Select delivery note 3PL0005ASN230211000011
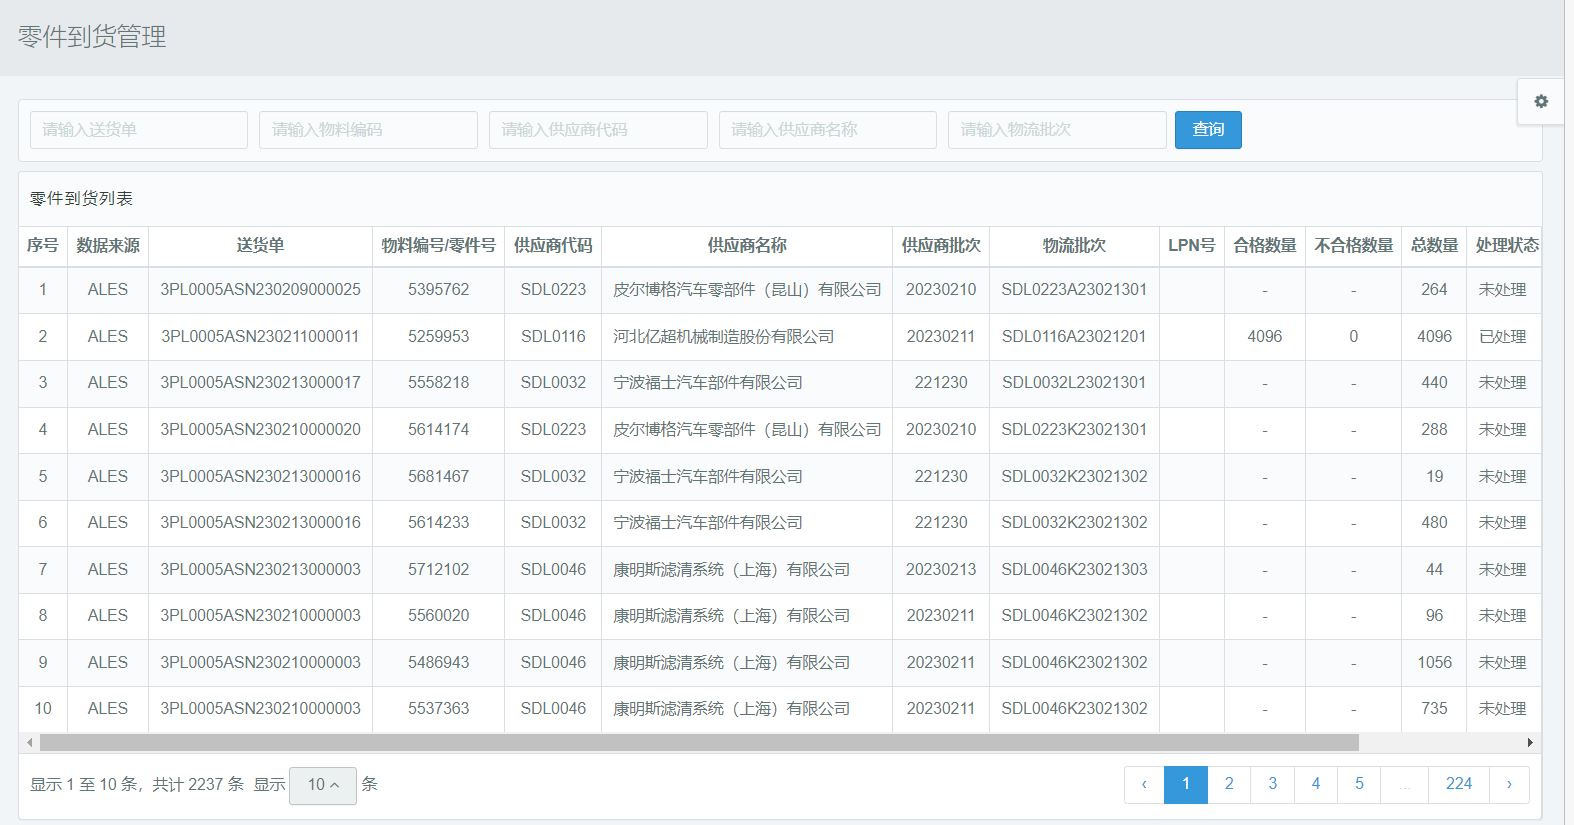This screenshot has width=1574, height=825. pyautogui.click(x=260, y=337)
